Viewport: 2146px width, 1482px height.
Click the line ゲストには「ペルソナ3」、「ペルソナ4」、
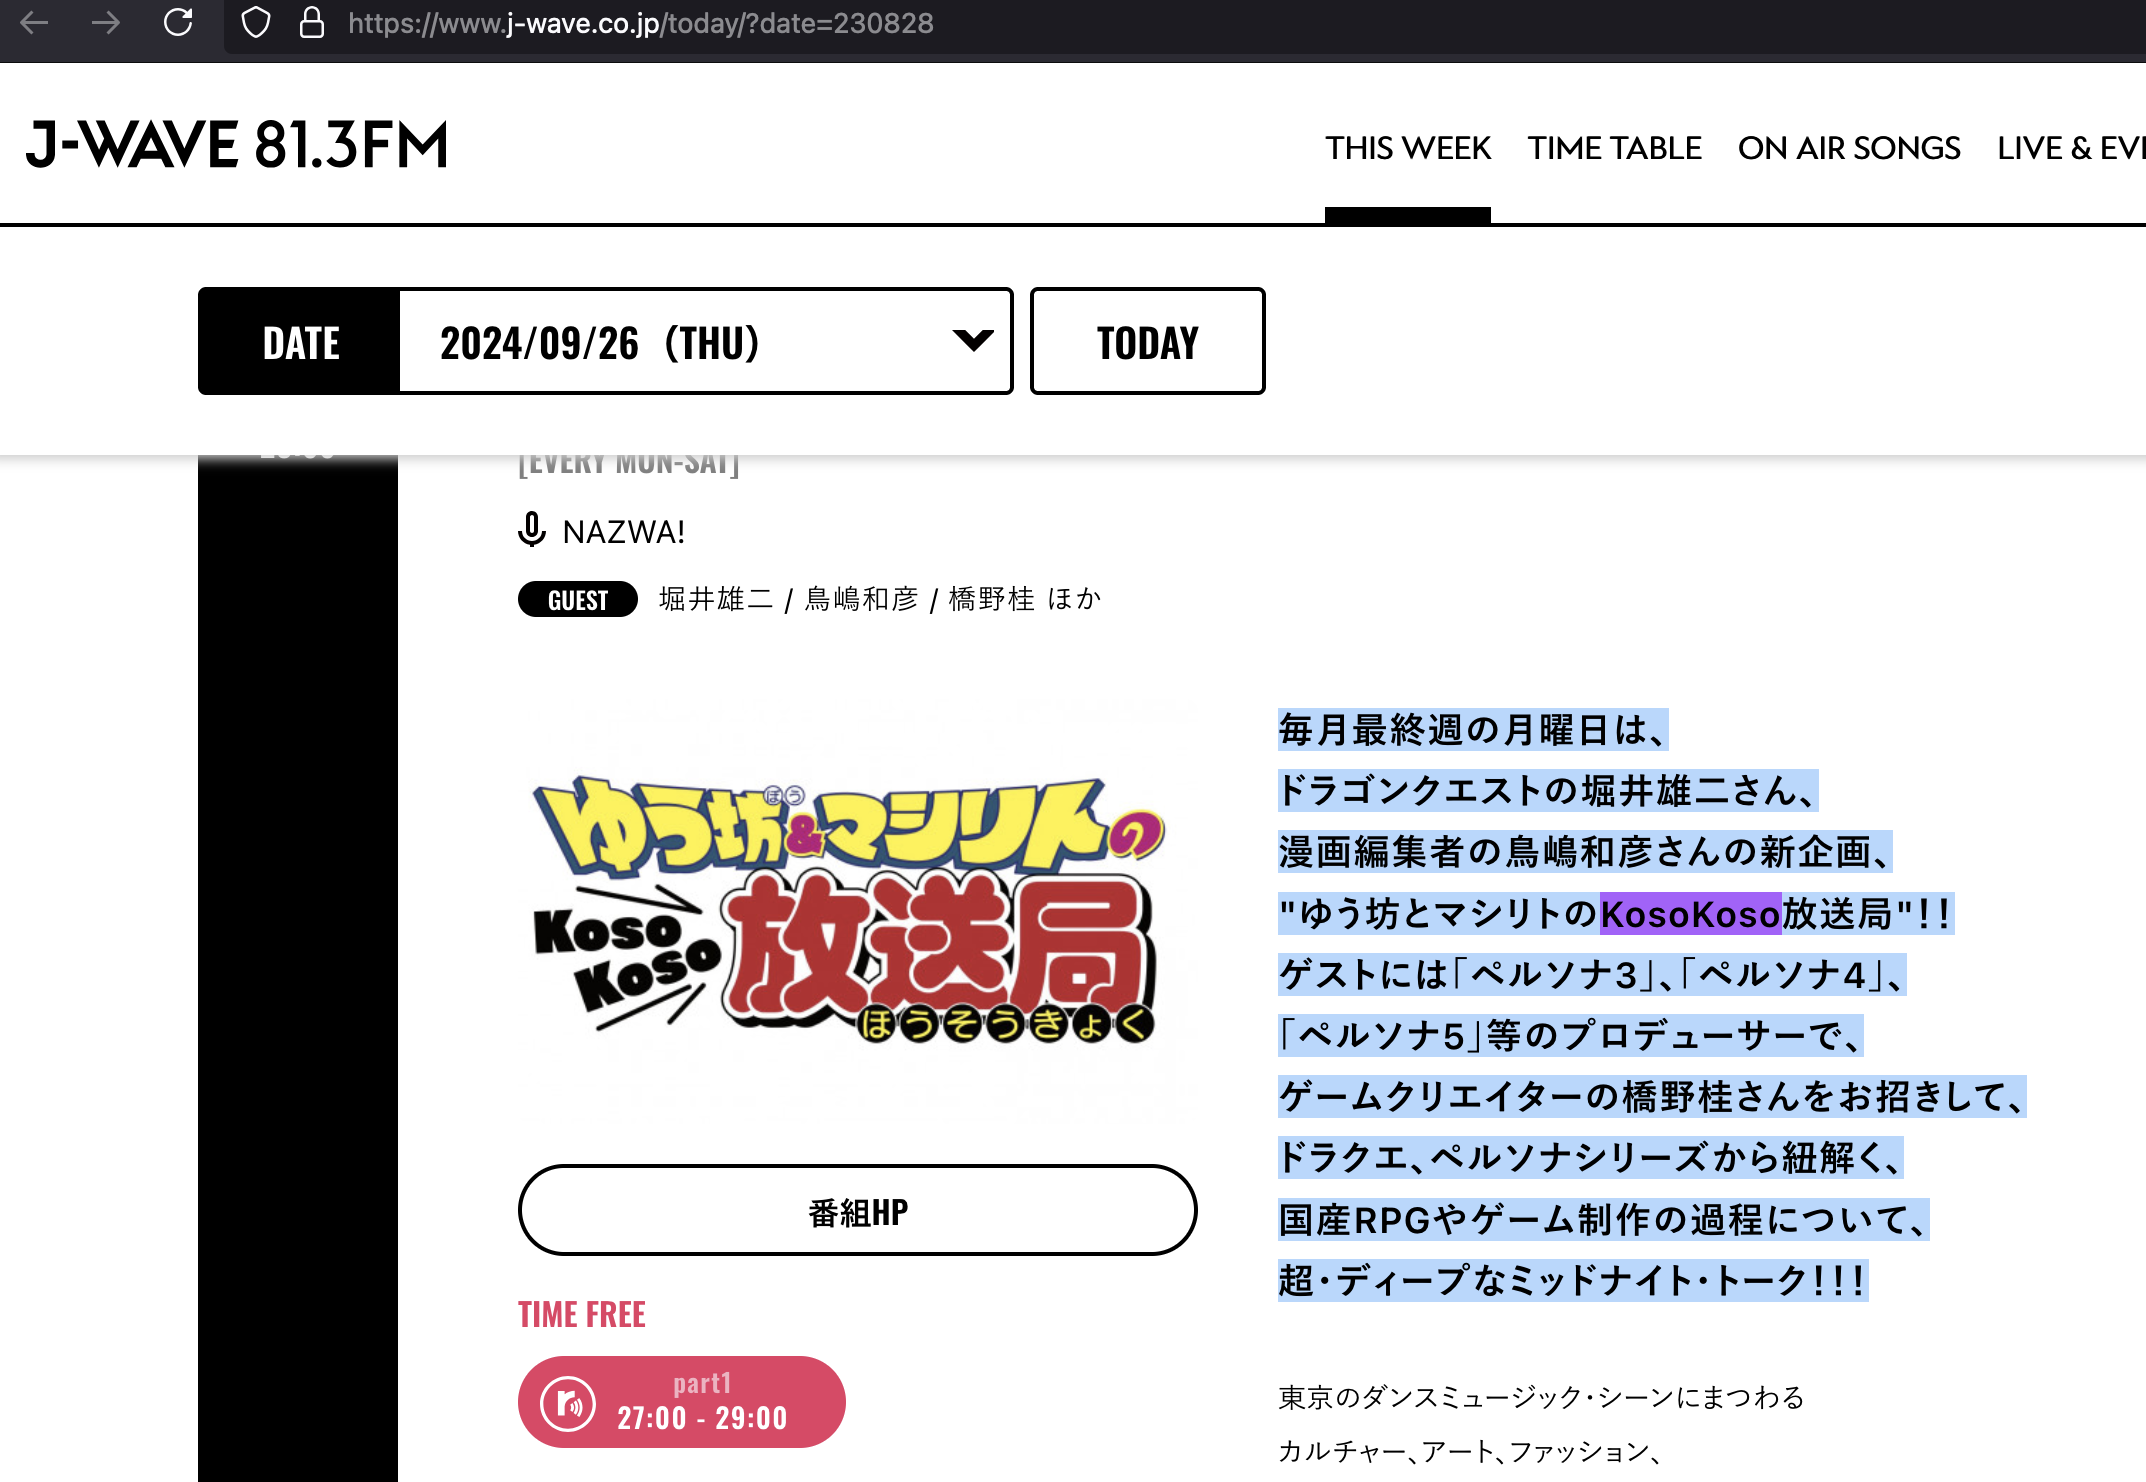click(1592, 975)
